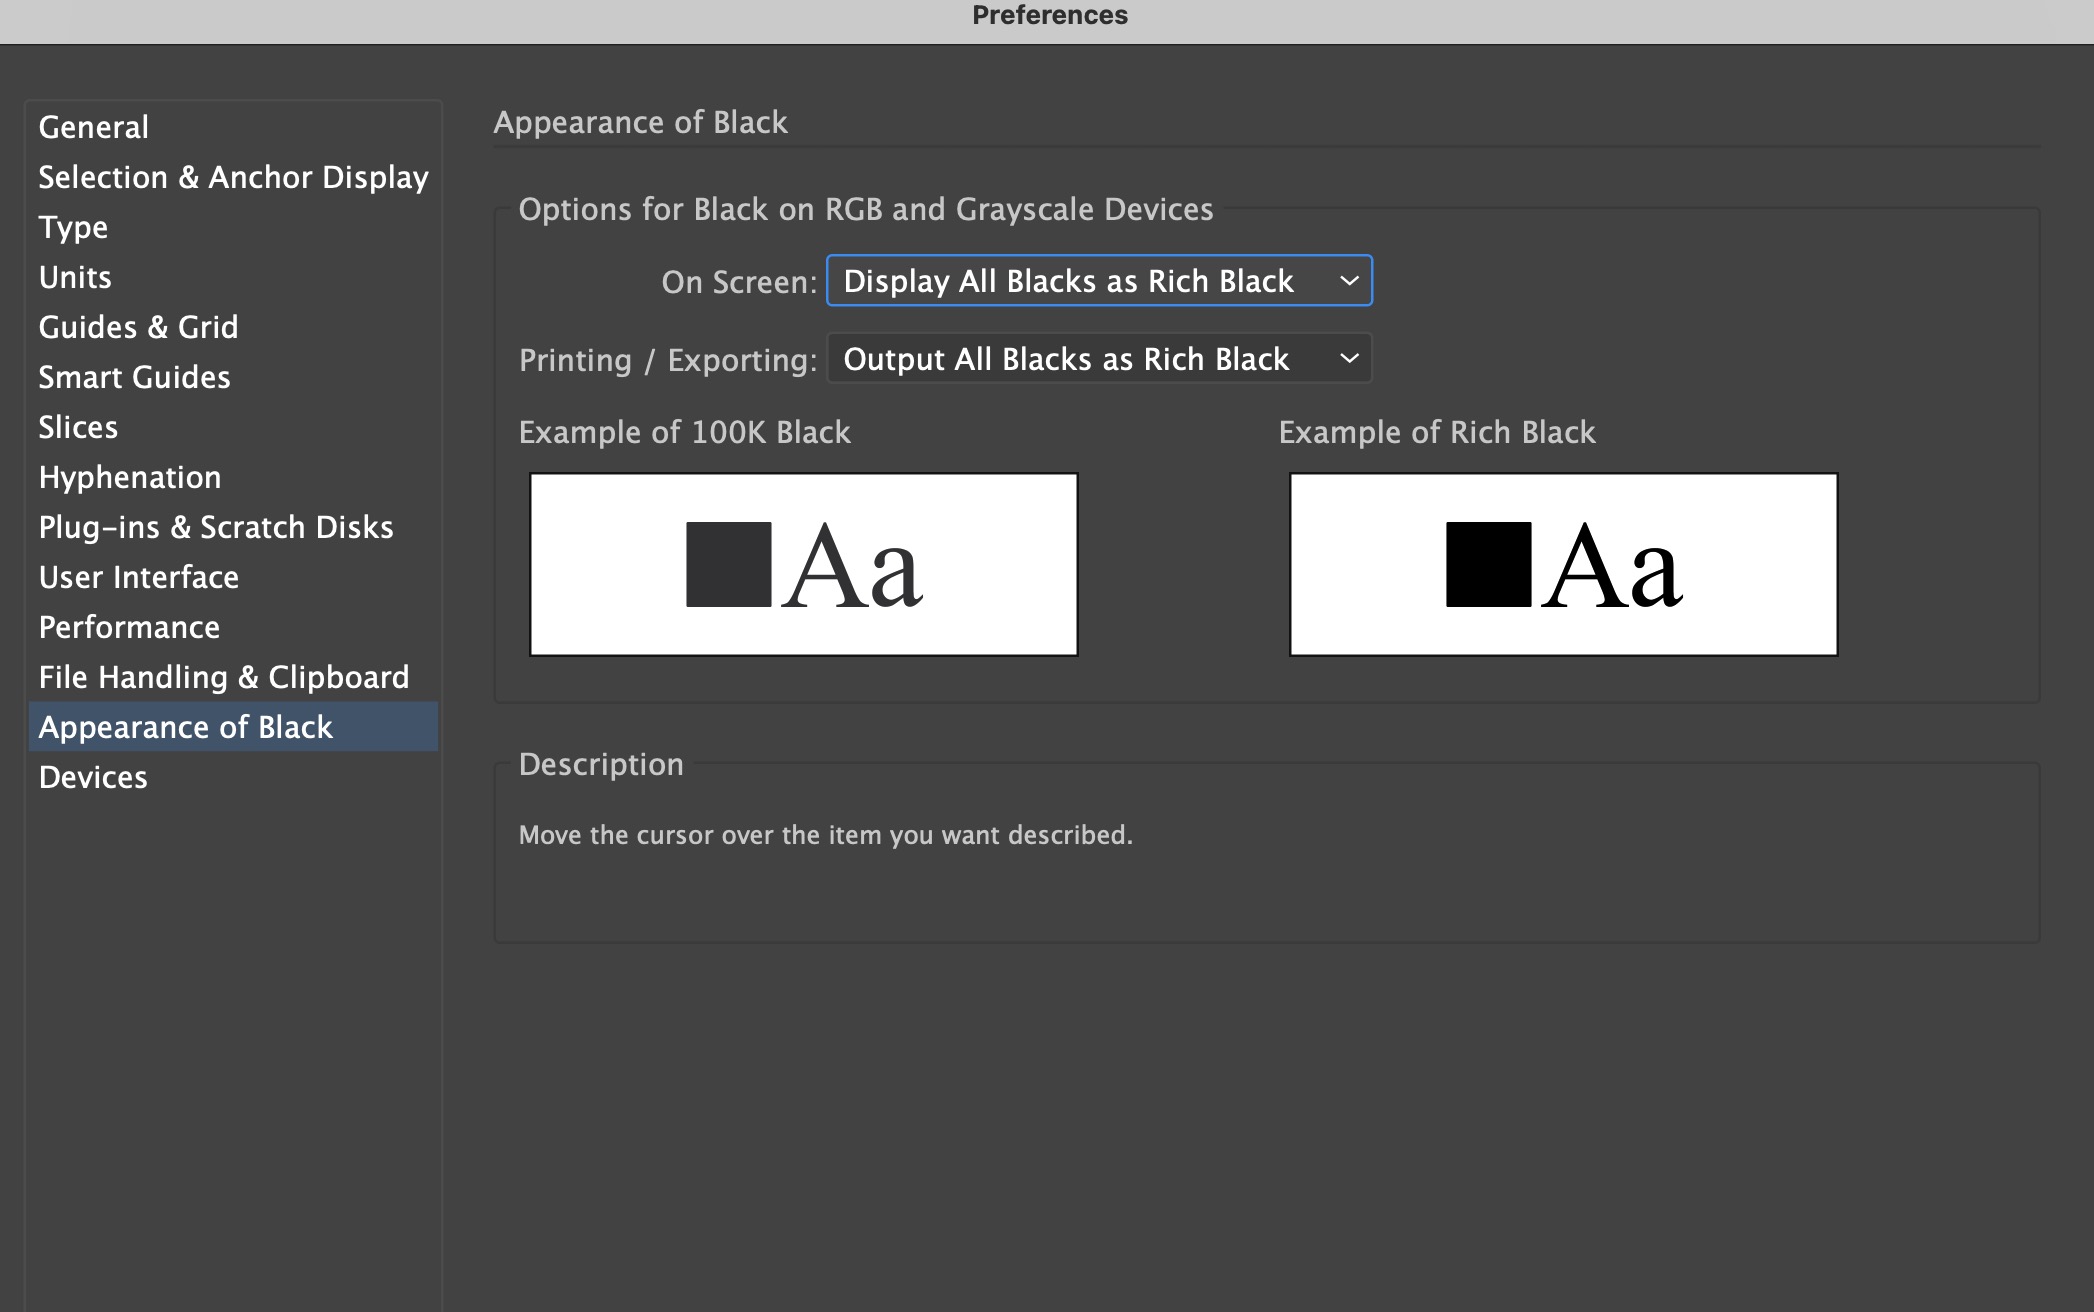Open the Devices preferences section
2094x1312 pixels.
tap(93, 777)
